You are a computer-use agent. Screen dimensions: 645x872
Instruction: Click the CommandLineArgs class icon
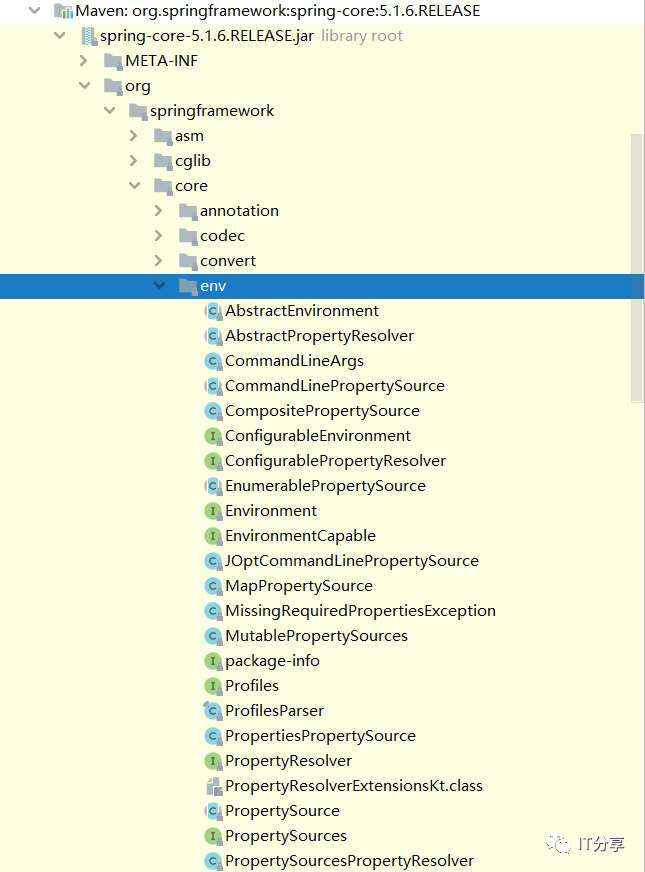click(213, 361)
